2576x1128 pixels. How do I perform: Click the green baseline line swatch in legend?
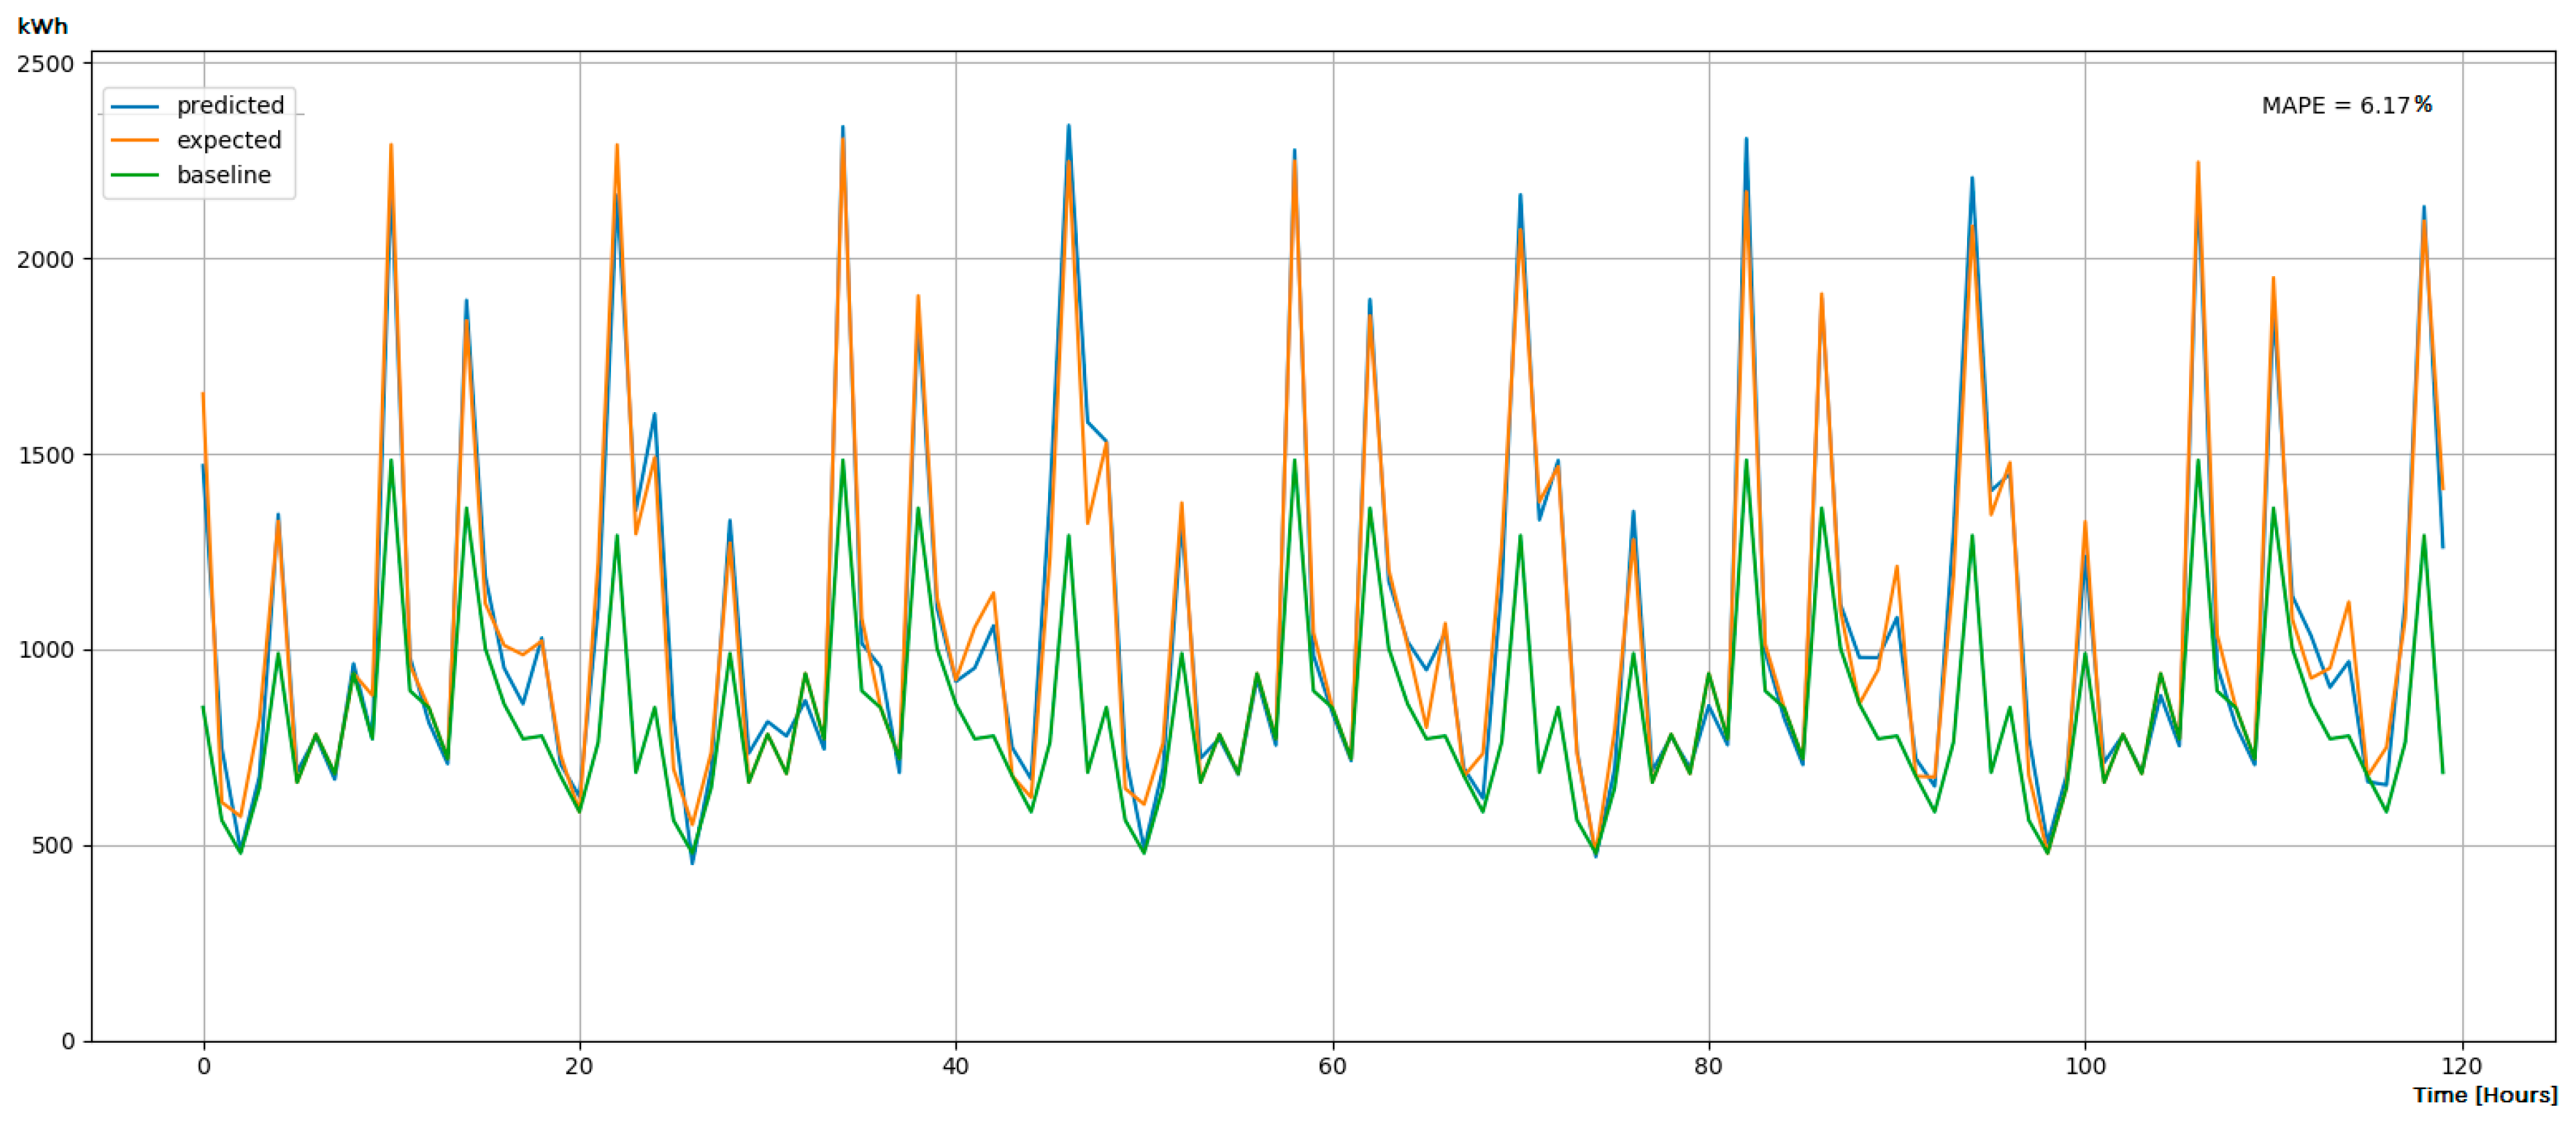(134, 176)
